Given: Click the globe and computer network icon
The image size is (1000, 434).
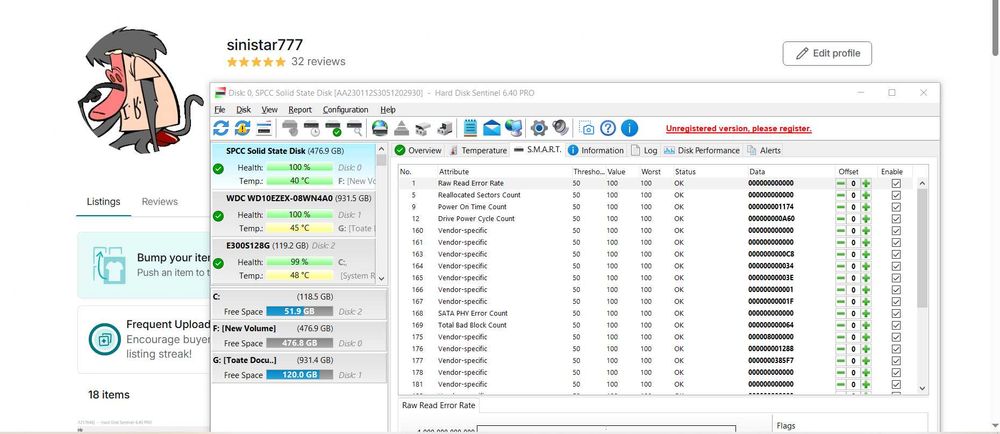Looking at the screenshot, I should [x=513, y=128].
